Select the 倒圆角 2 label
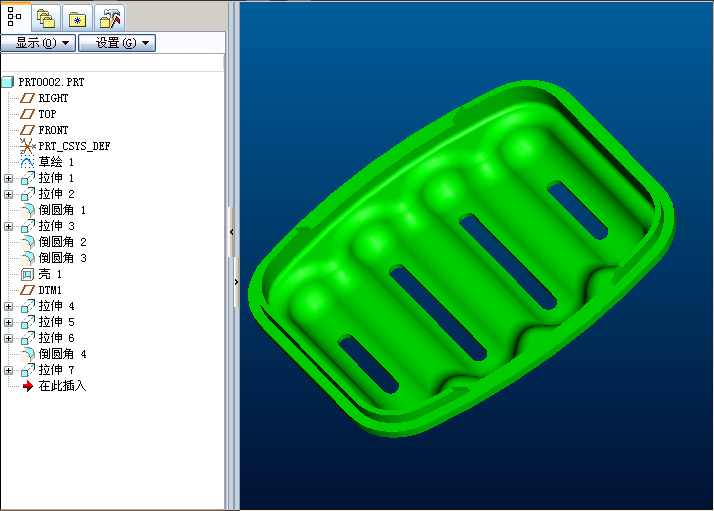The image size is (714, 511). [62, 242]
